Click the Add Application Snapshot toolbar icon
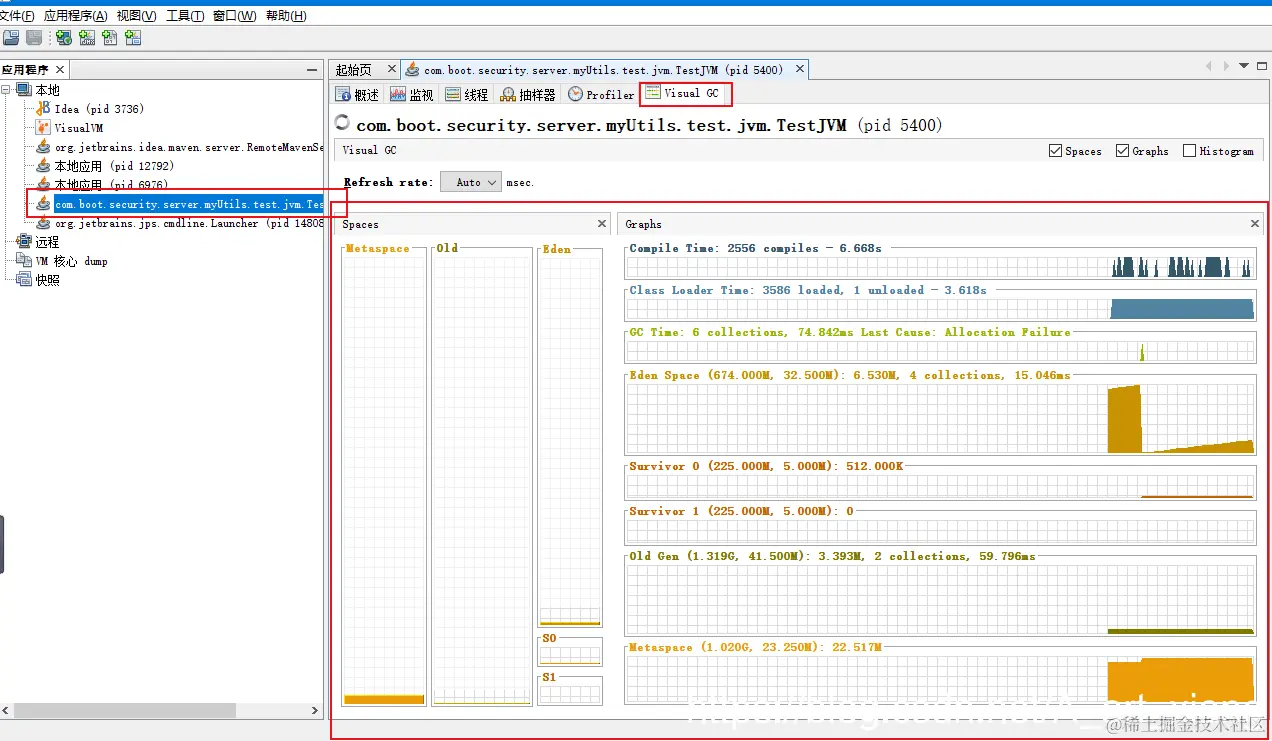1272x741 pixels. [133, 38]
